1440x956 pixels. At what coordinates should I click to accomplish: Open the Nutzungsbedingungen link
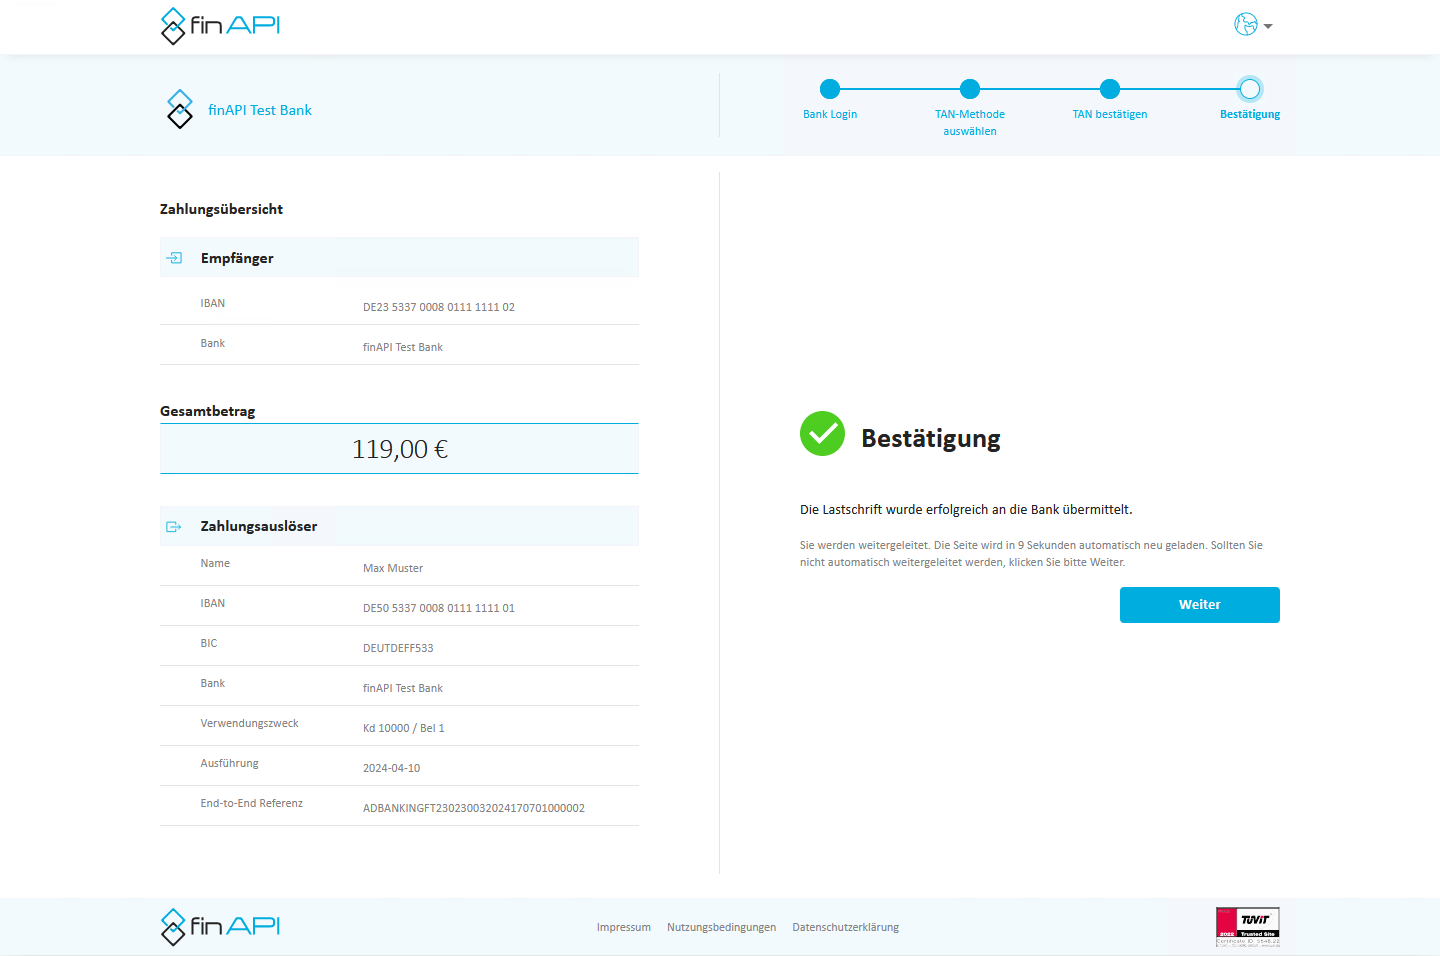coord(722,927)
